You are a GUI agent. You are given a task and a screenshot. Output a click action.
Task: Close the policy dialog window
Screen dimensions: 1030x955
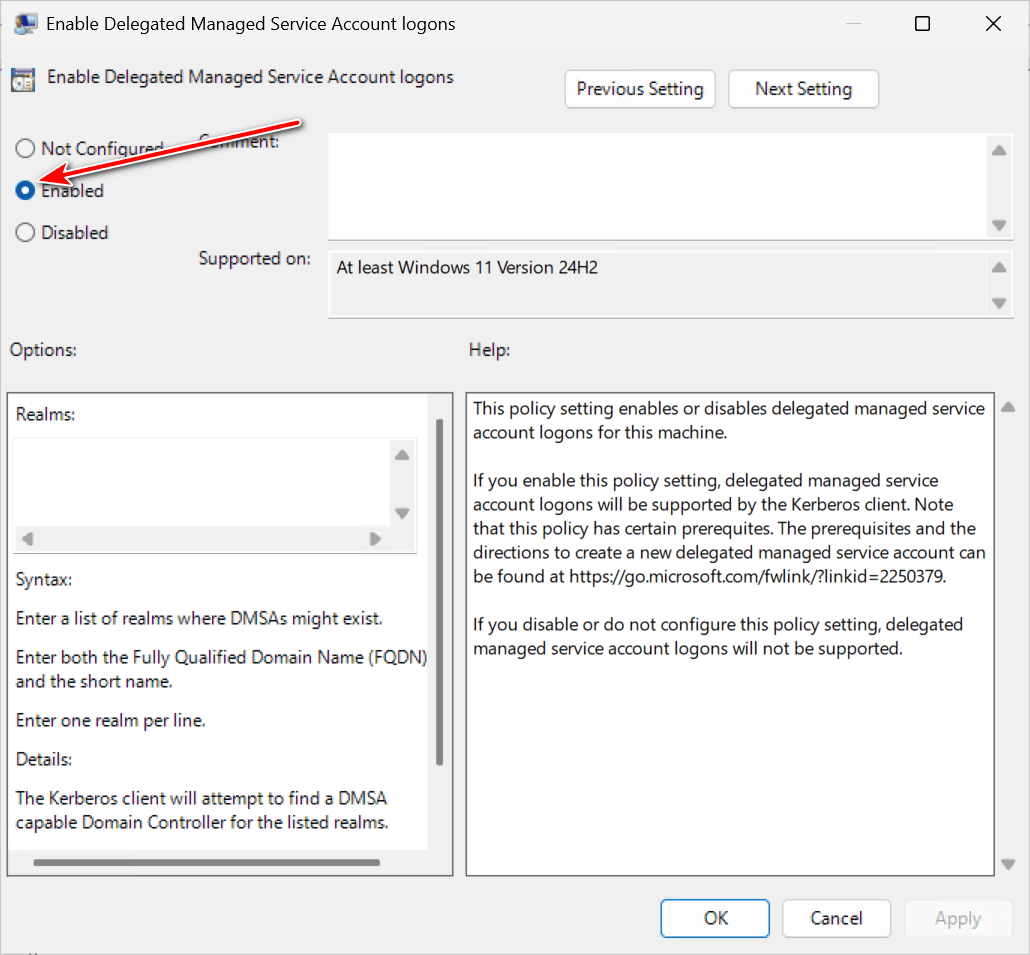[x=993, y=24]
